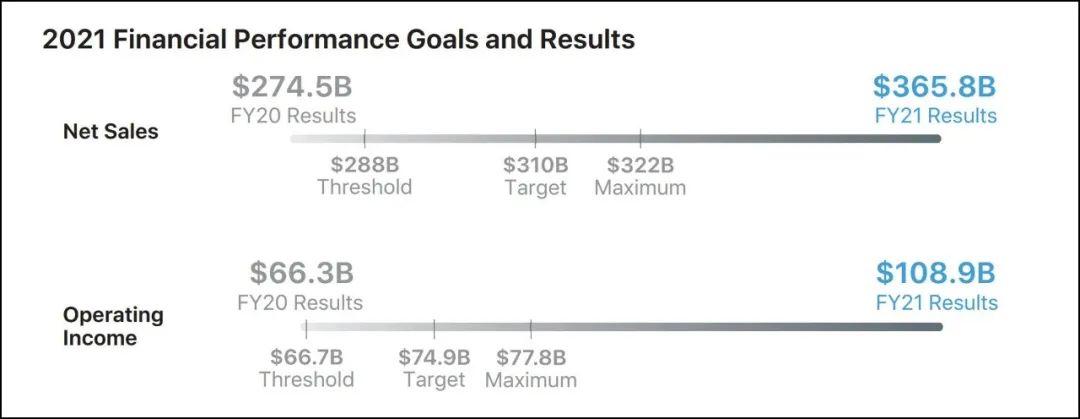Click the $322B Maximum tick mark
Viewport: 1080px width, 419px height.
640,139
